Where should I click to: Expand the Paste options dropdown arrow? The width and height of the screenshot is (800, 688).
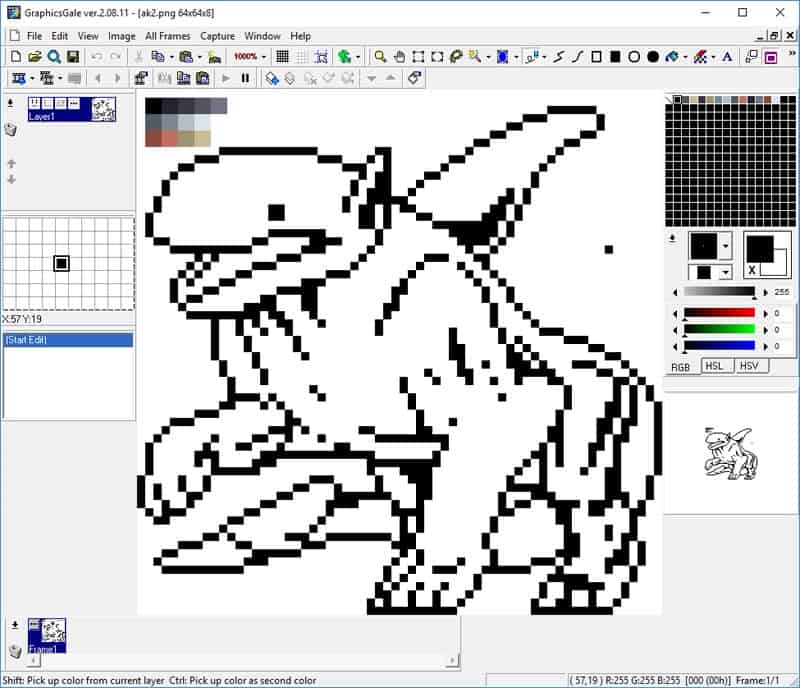click(199, 57)
